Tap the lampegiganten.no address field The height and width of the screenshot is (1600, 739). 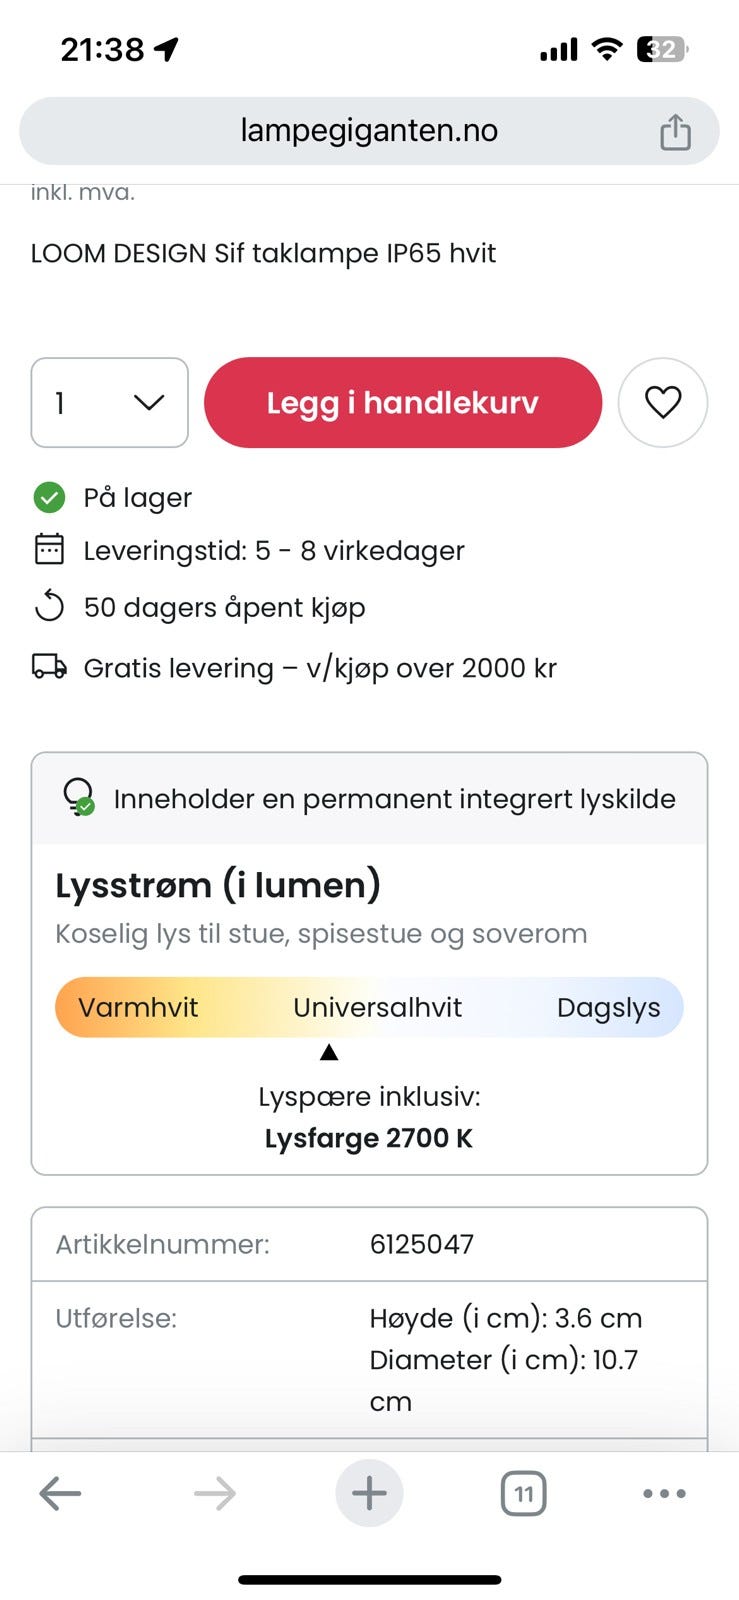369,131
